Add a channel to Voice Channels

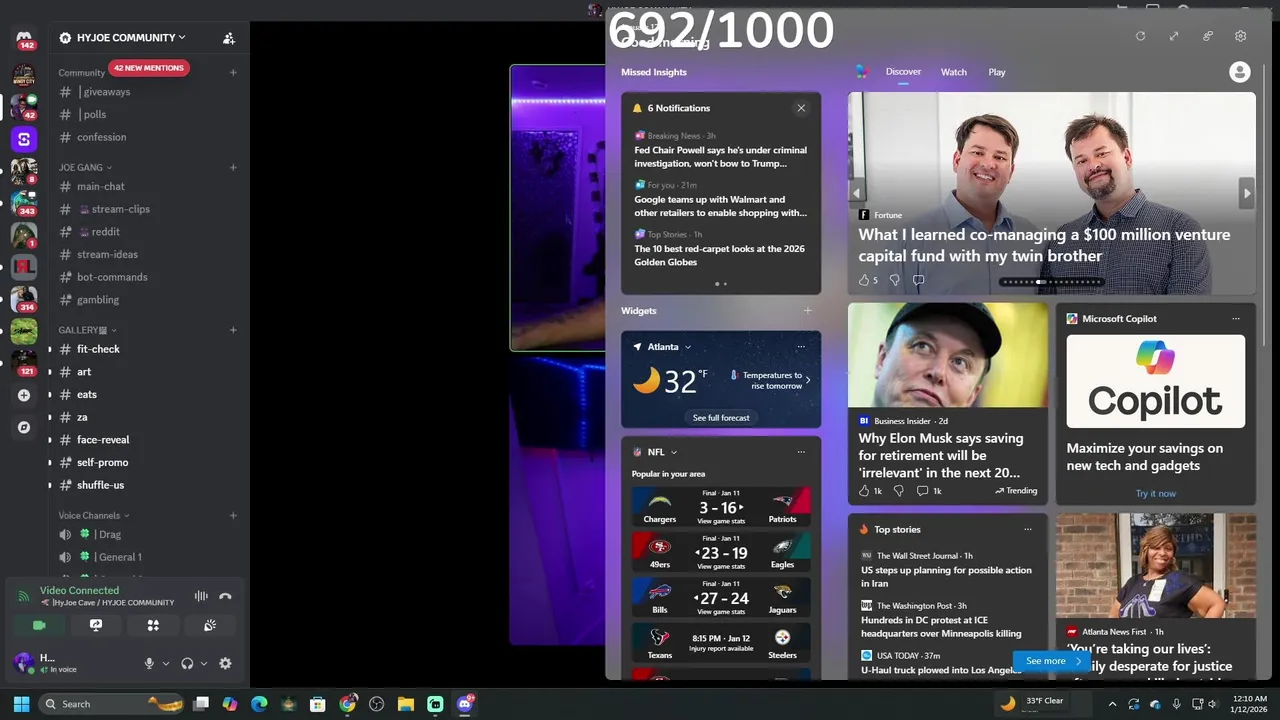pyautogui.click(x=233, y=516)
